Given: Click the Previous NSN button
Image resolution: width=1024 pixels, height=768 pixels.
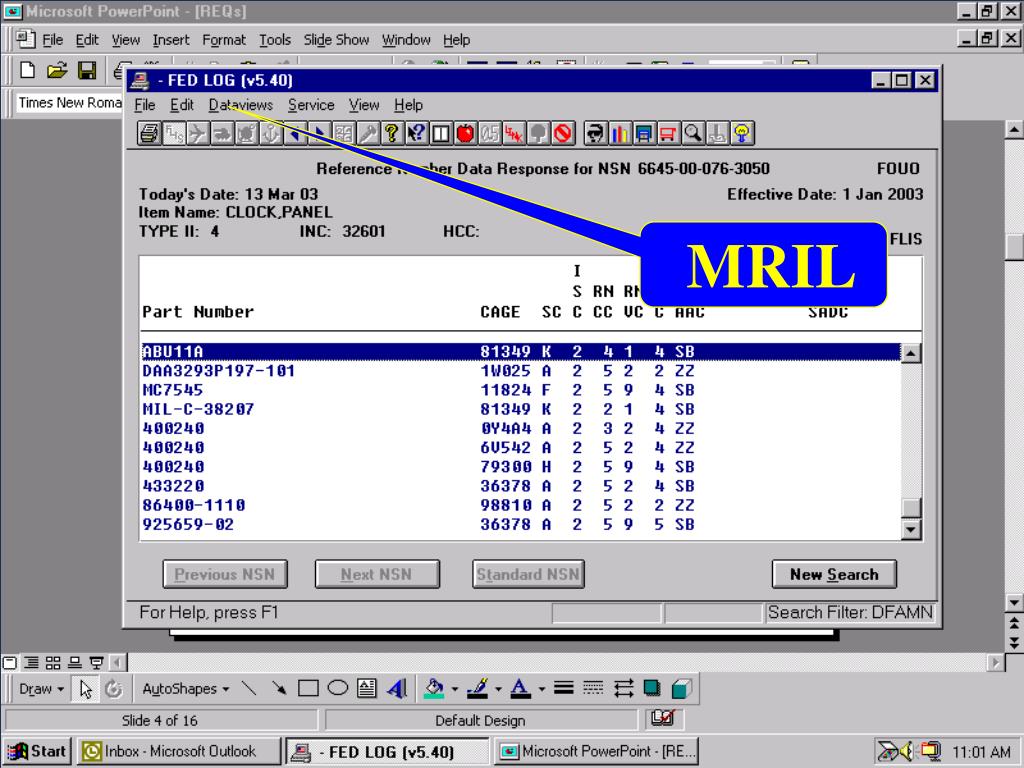Looking at the screenshot, I should coord(225,574).
